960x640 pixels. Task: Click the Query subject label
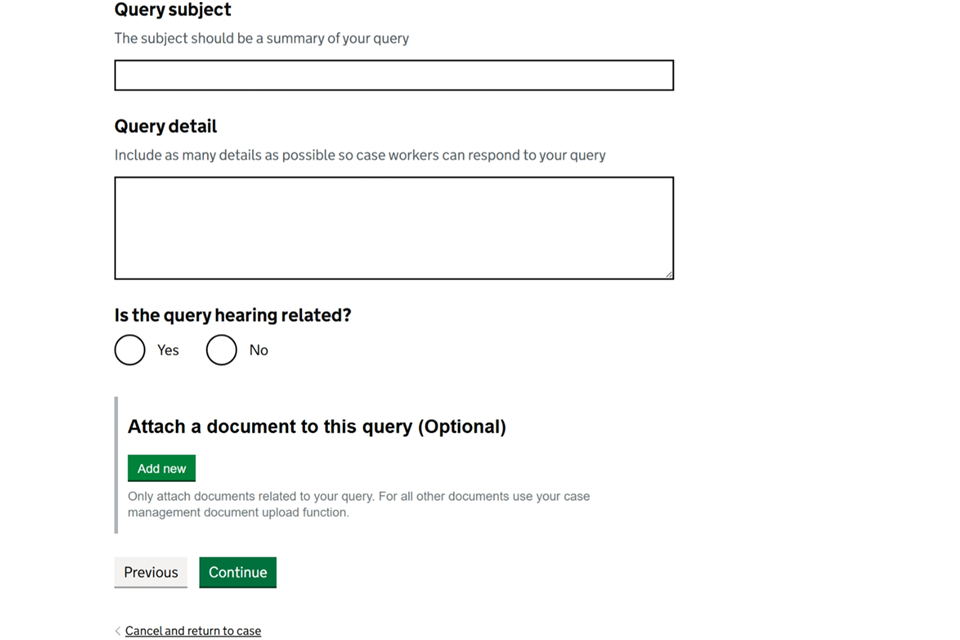[x=172, y=10]
